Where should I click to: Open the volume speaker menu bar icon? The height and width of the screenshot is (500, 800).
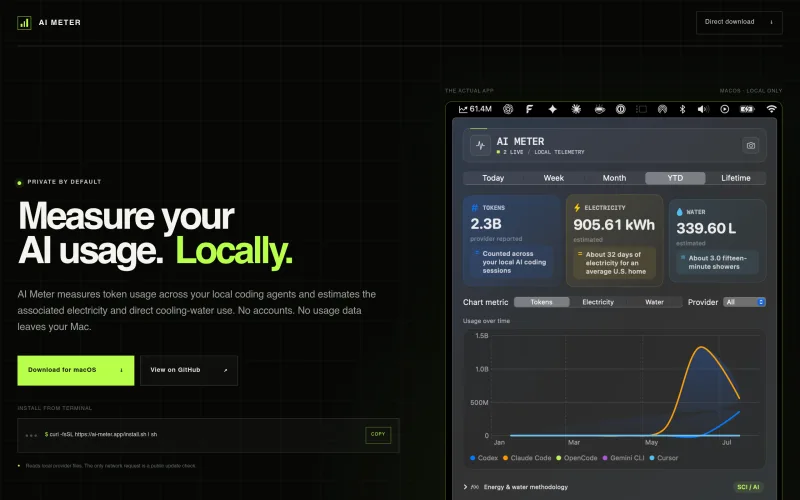click(x=704, y=109)
